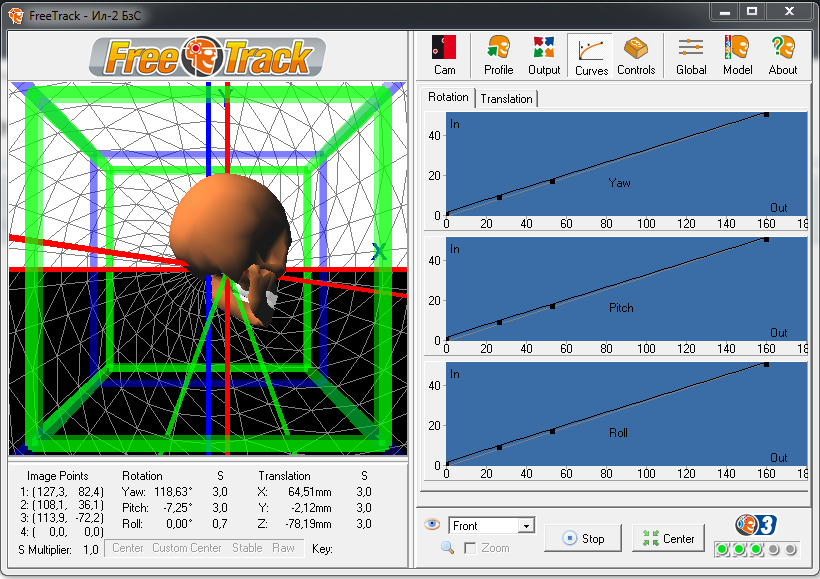
Task: Select the Curves toolbar button
Action: [x=591, y=55]
